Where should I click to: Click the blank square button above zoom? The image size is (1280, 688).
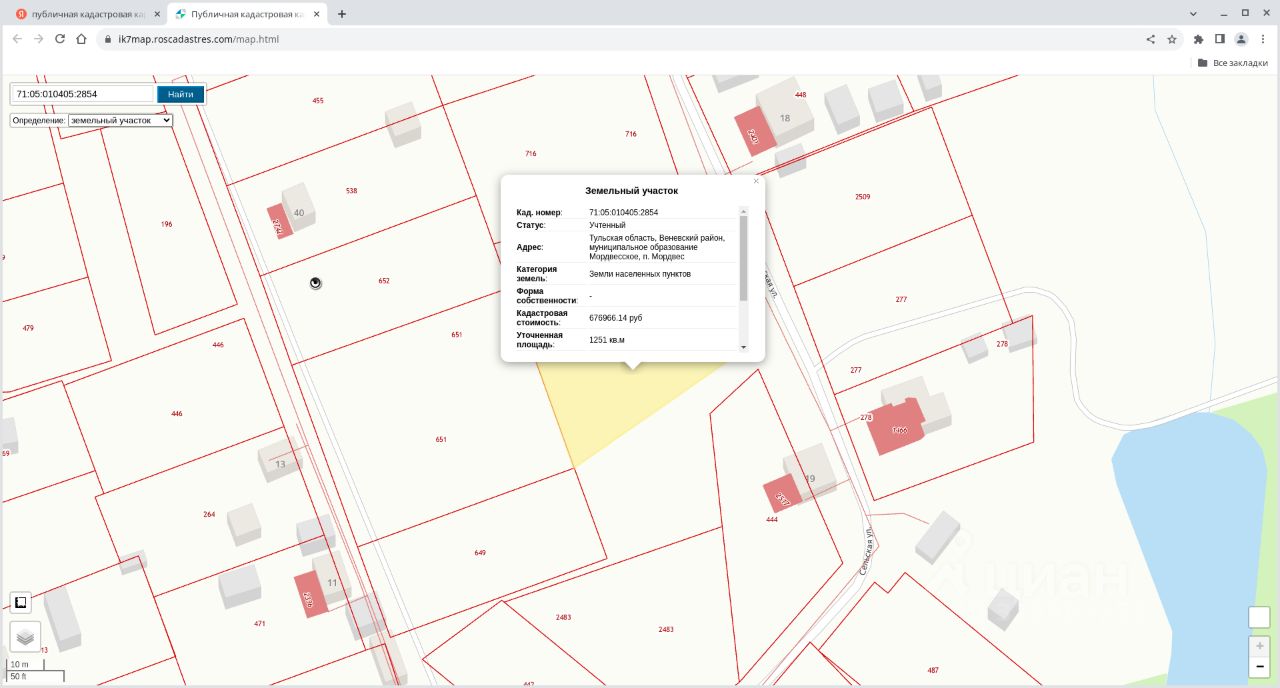coord(1260,618)
